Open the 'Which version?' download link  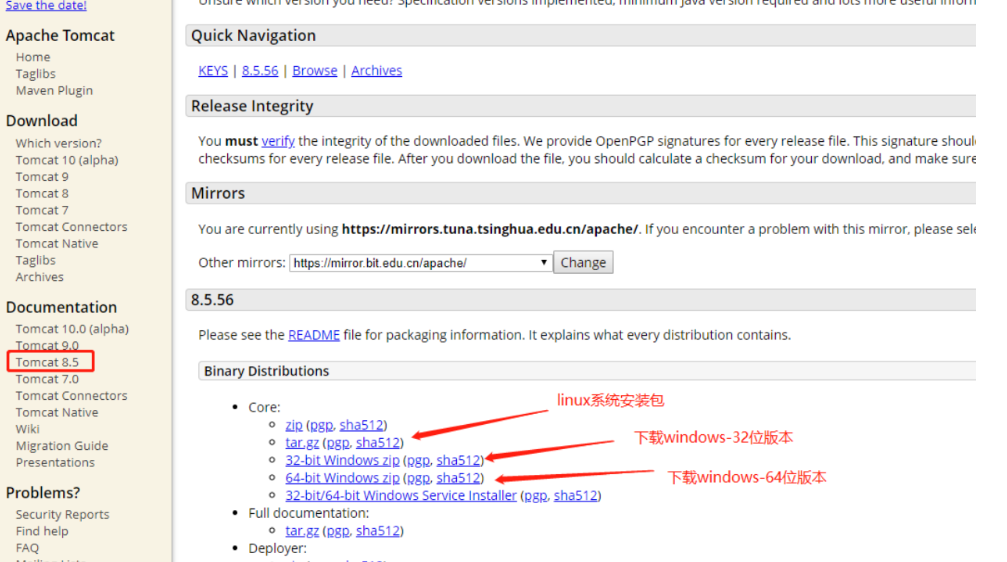[x=58, y=143]
